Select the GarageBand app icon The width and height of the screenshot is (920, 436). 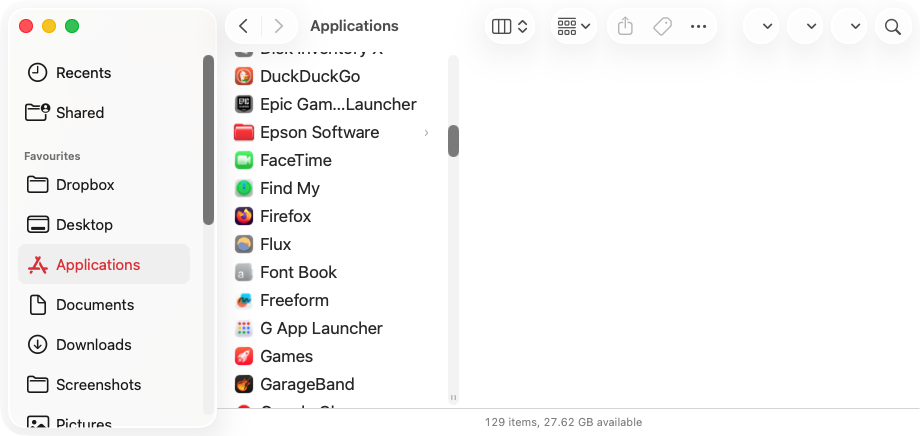[x=243, y=384]
